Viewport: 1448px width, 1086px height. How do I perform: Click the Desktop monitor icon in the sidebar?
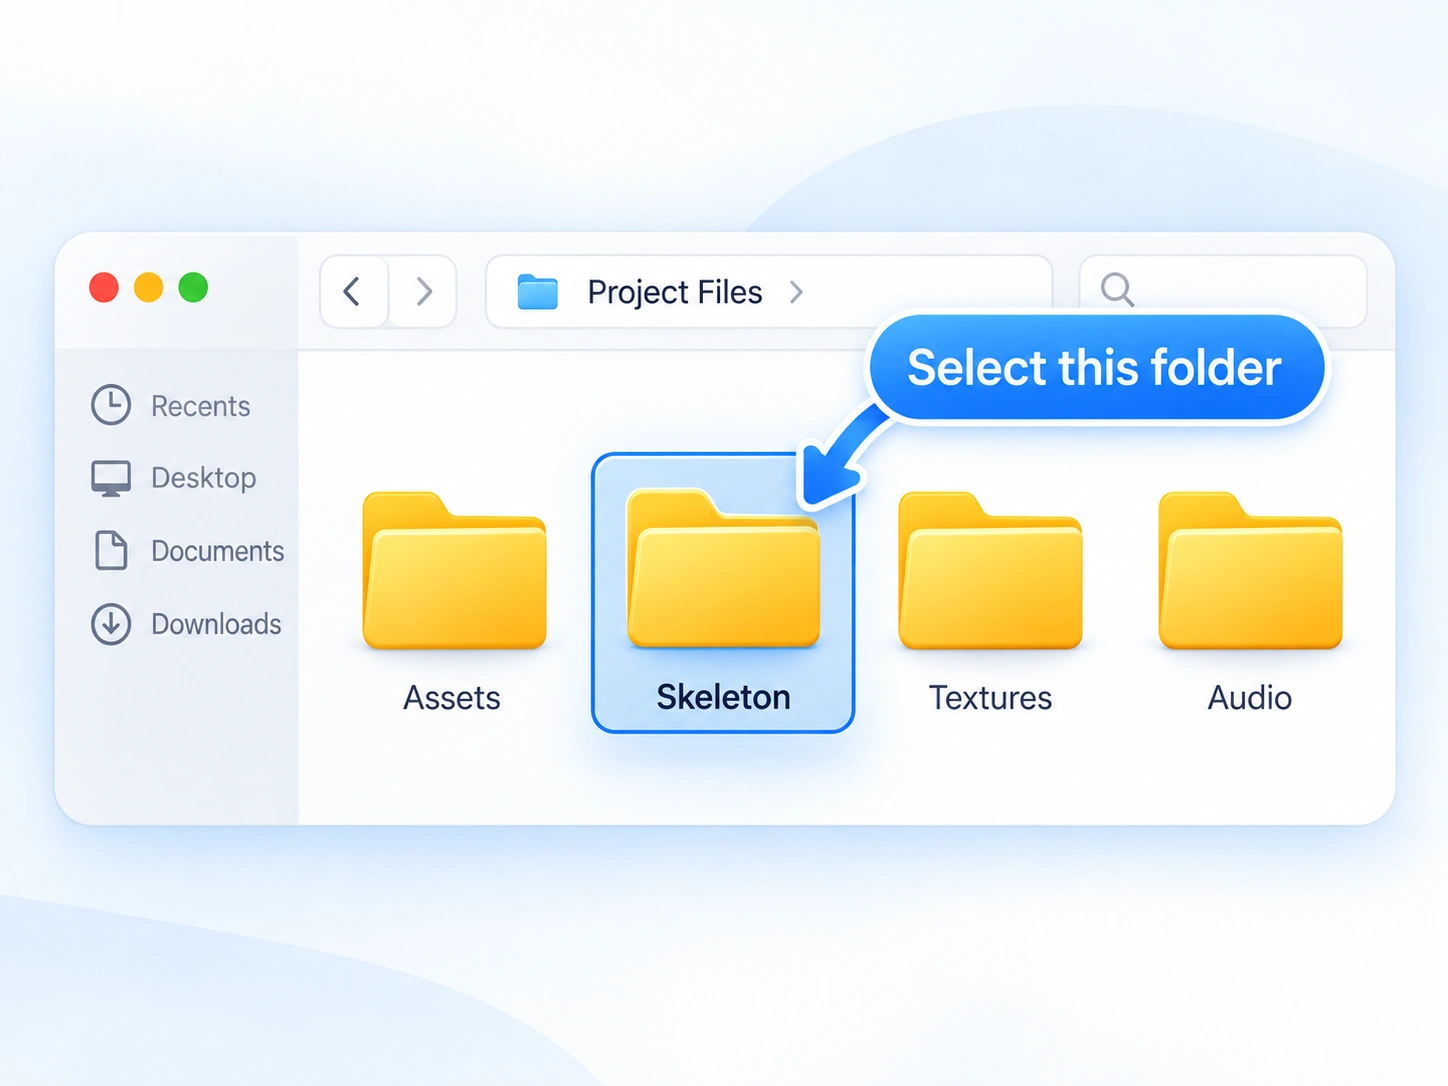tap(111, 478)
